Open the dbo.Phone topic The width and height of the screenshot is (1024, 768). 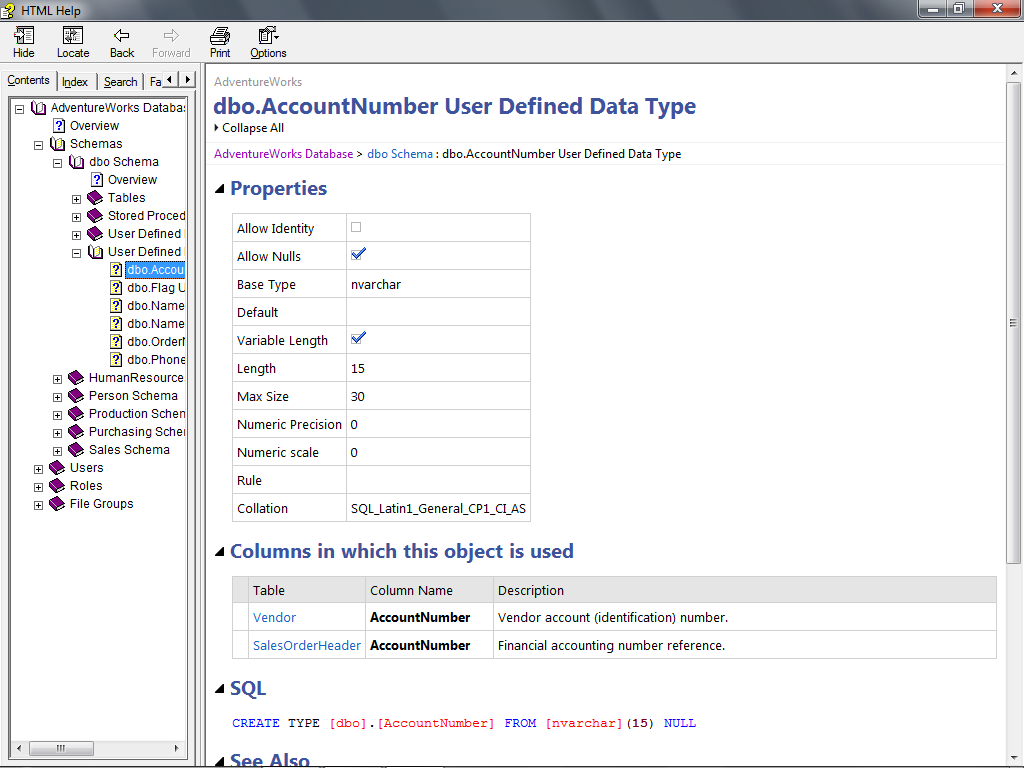click(x=156, y=359)
